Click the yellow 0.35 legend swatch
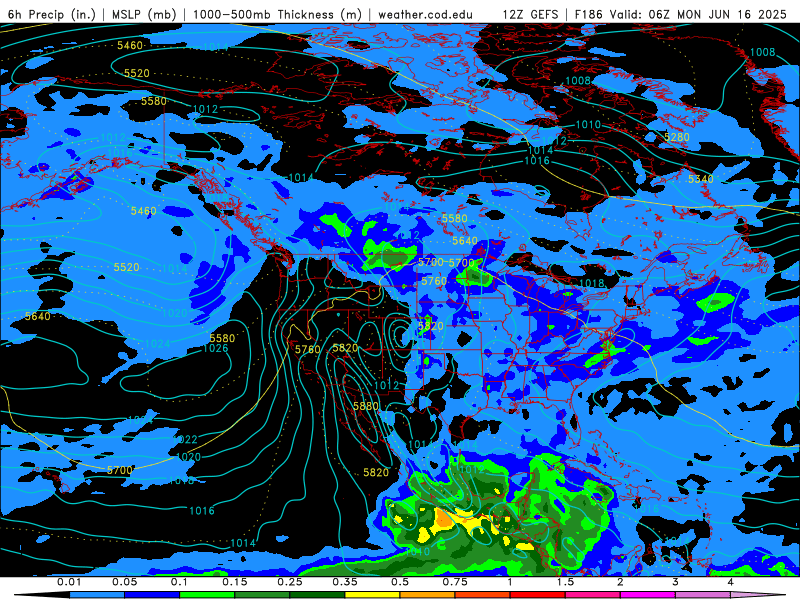Viewport: 800px width, 600px height. point(372,595)
